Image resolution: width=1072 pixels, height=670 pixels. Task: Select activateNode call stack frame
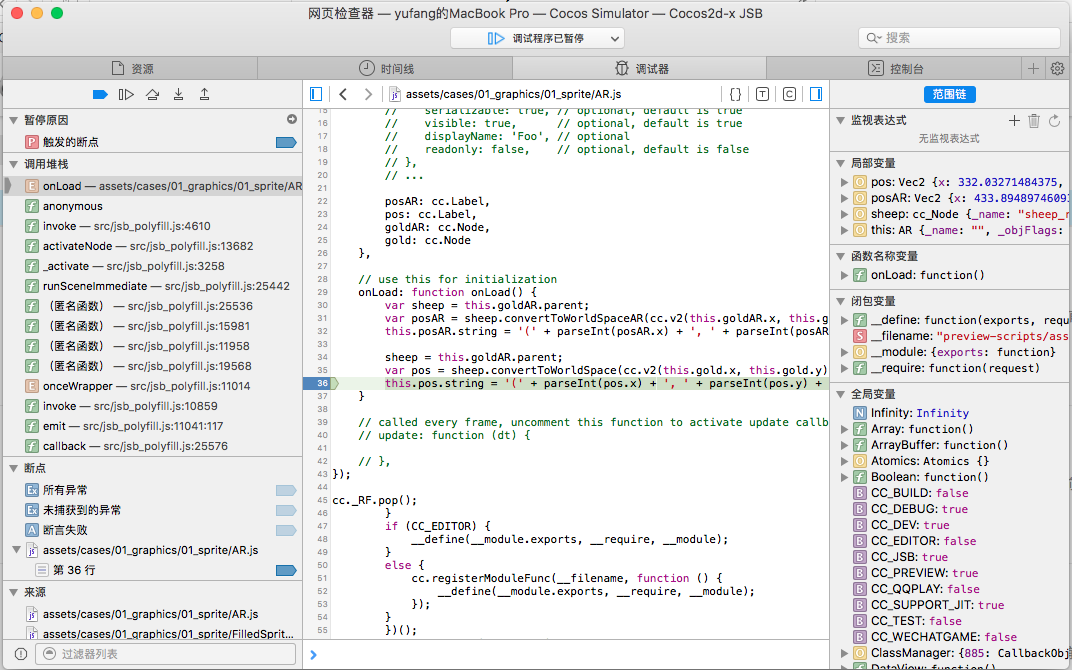click(x=153, y=246)
